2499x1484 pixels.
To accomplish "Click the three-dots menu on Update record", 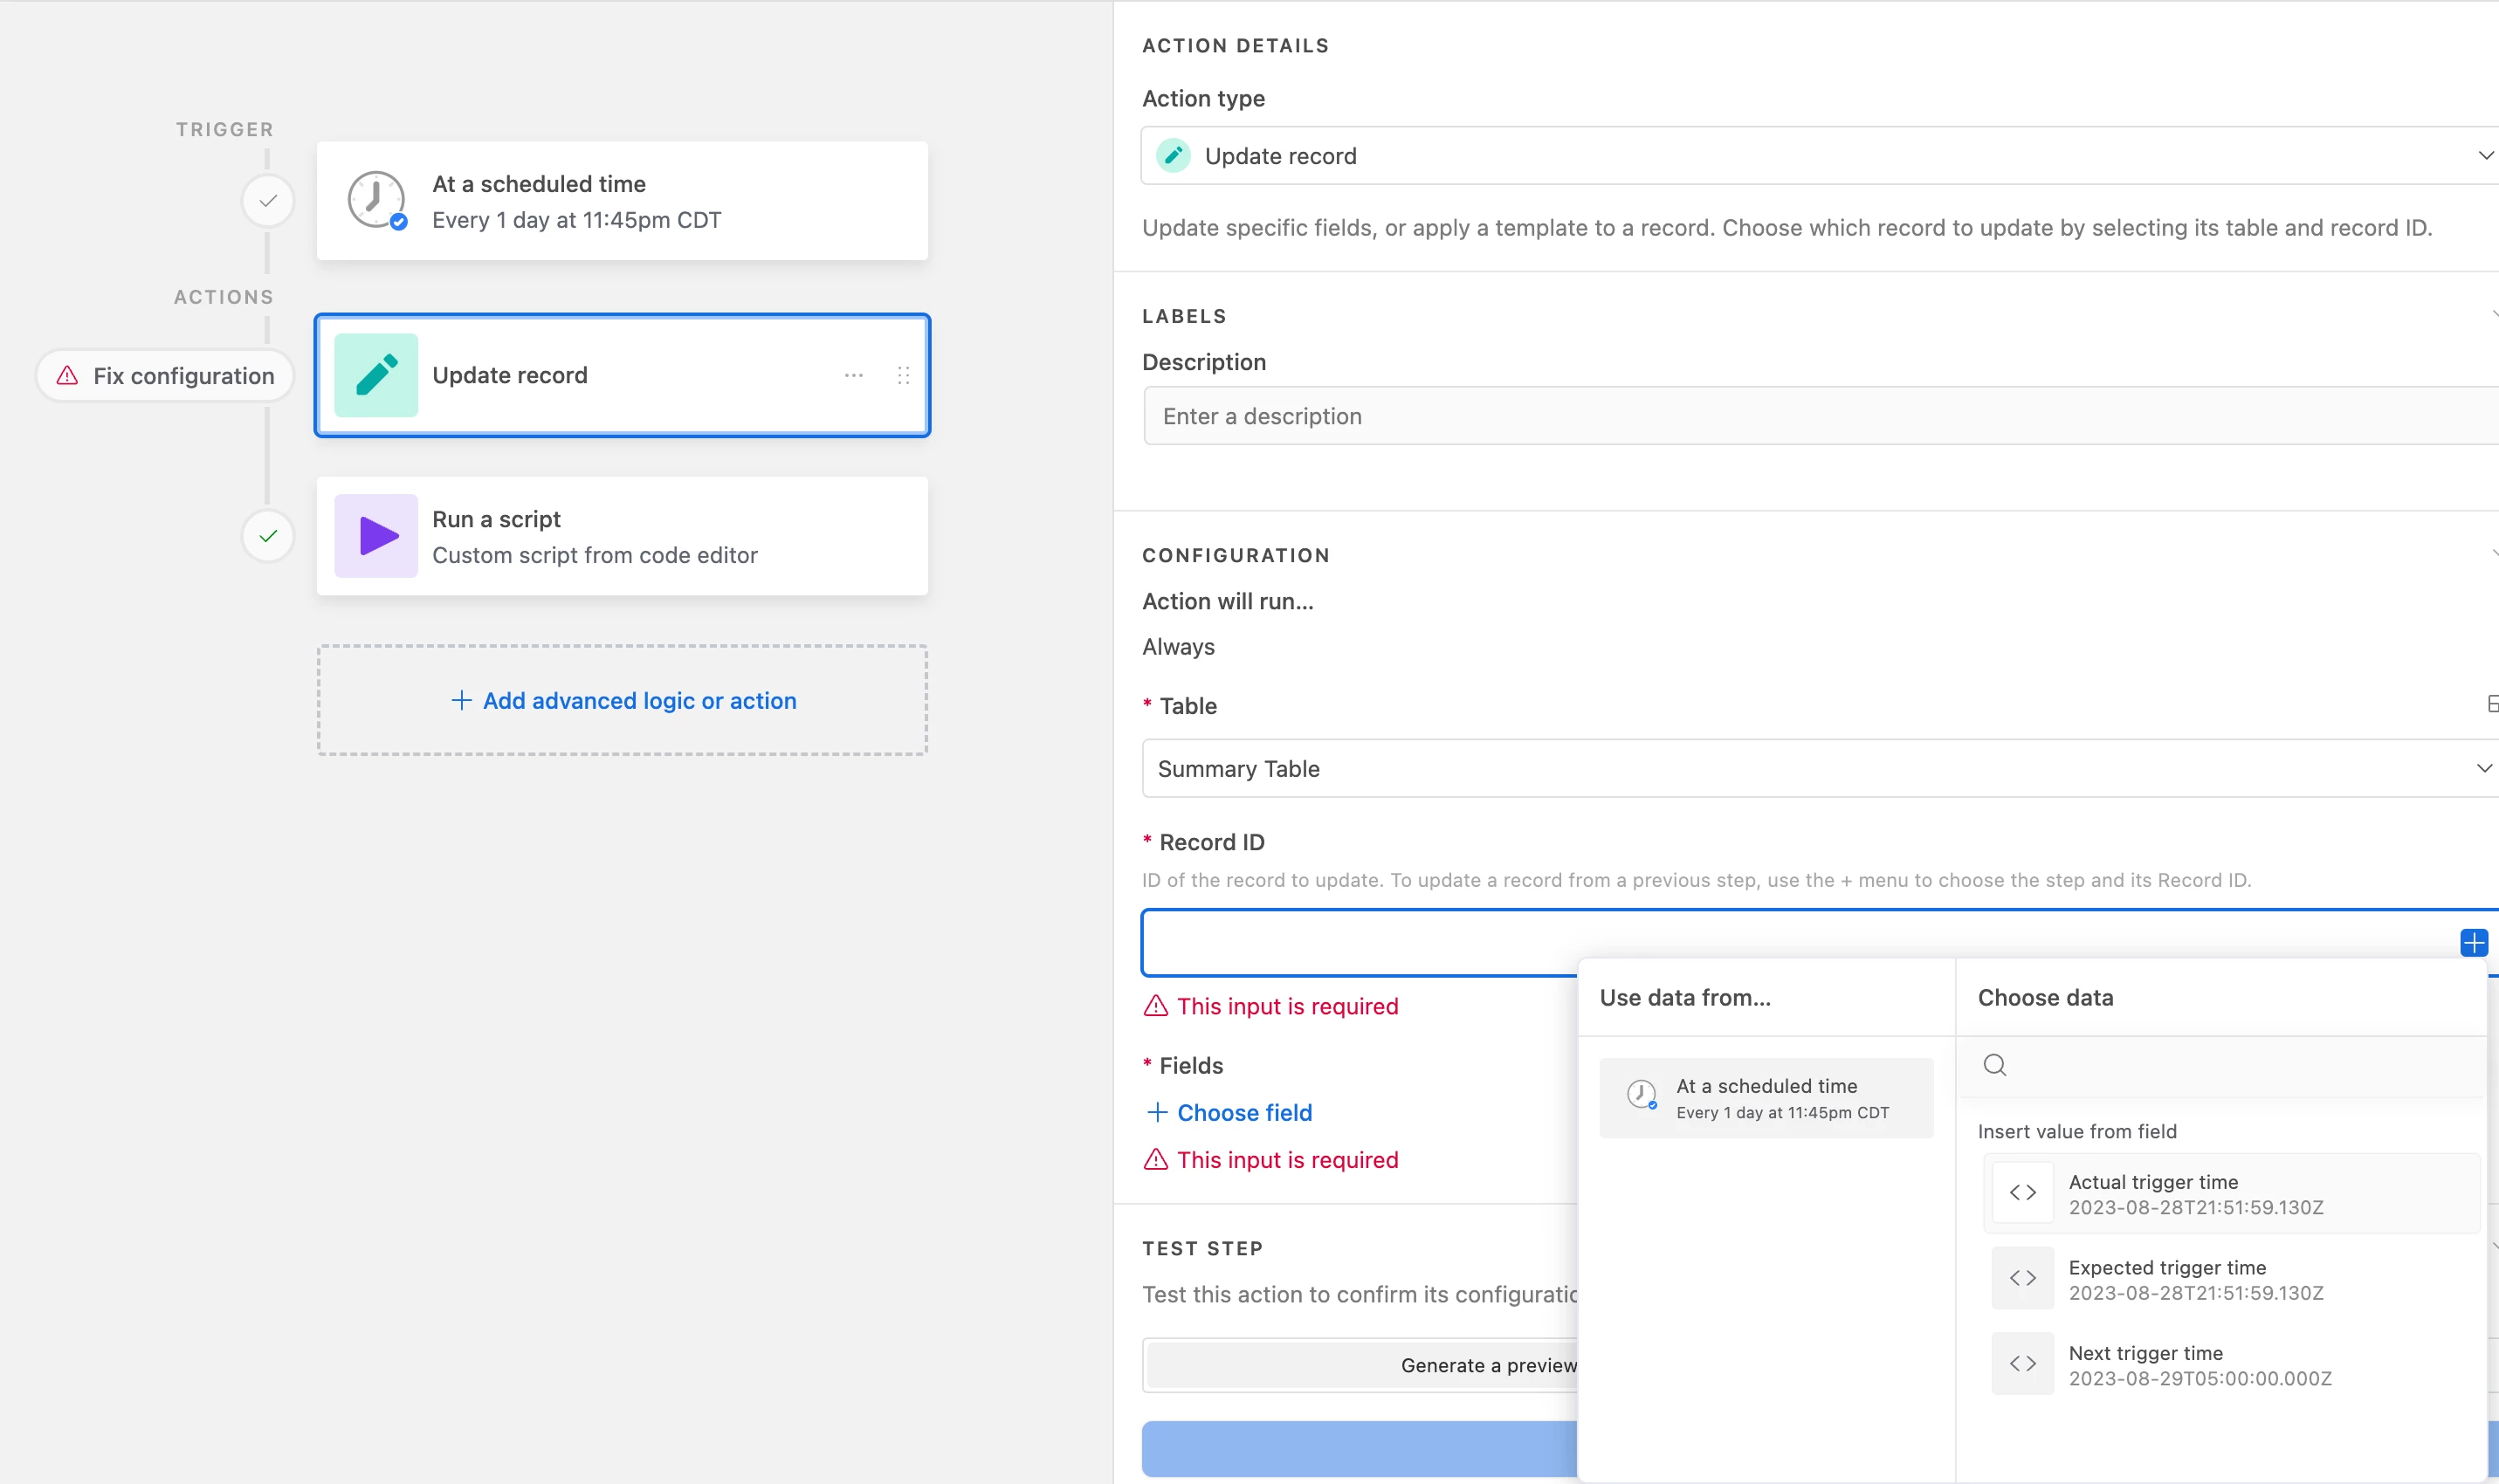I will (853, 375).
